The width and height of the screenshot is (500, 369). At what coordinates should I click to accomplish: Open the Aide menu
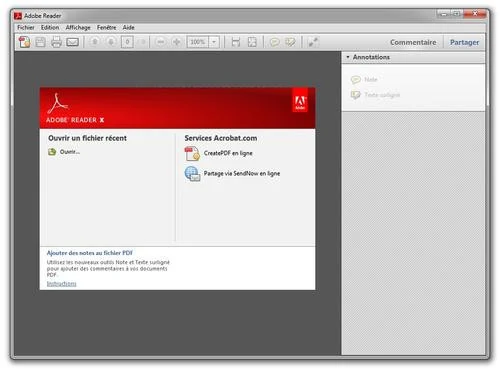click(x=128, y=27)
